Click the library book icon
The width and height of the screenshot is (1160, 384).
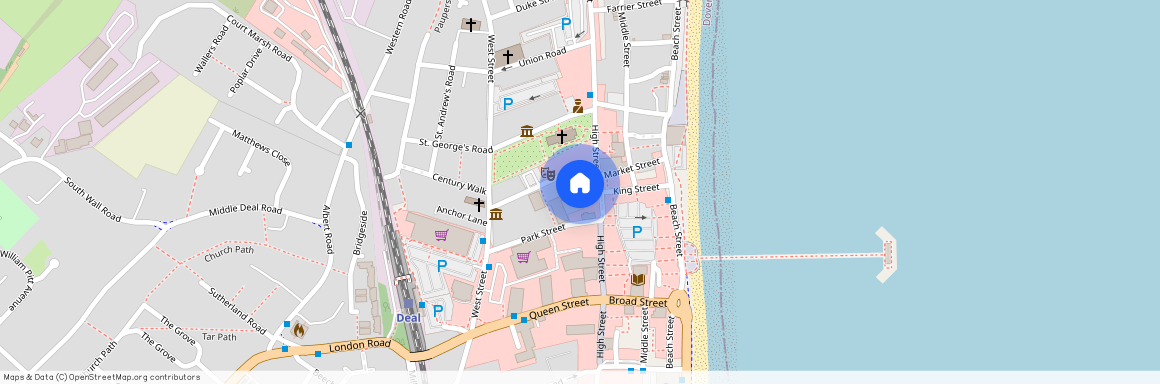click(638, 279)
